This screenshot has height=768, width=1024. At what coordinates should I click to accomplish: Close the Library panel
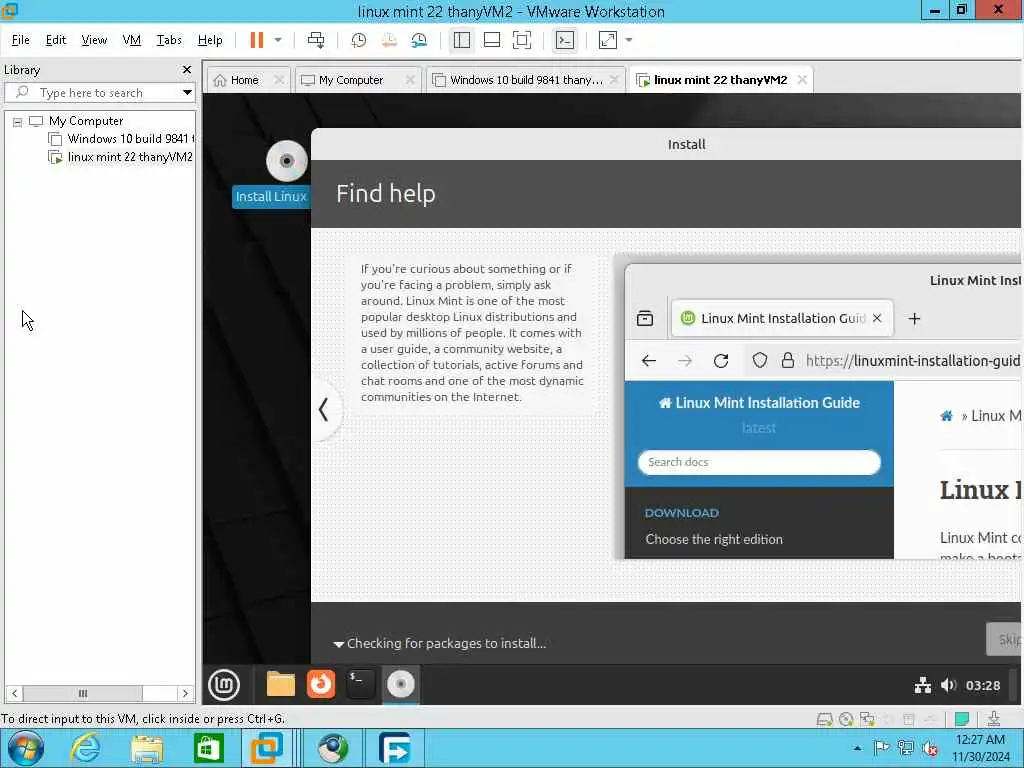tap(187, 69)
